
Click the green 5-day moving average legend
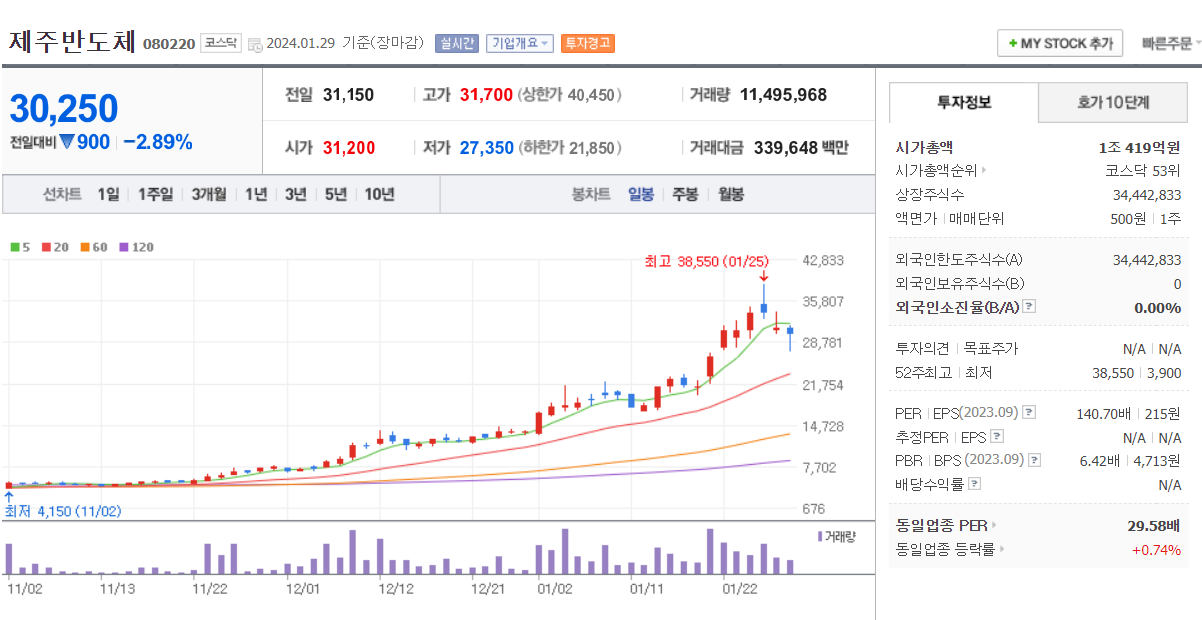[19, 246]
